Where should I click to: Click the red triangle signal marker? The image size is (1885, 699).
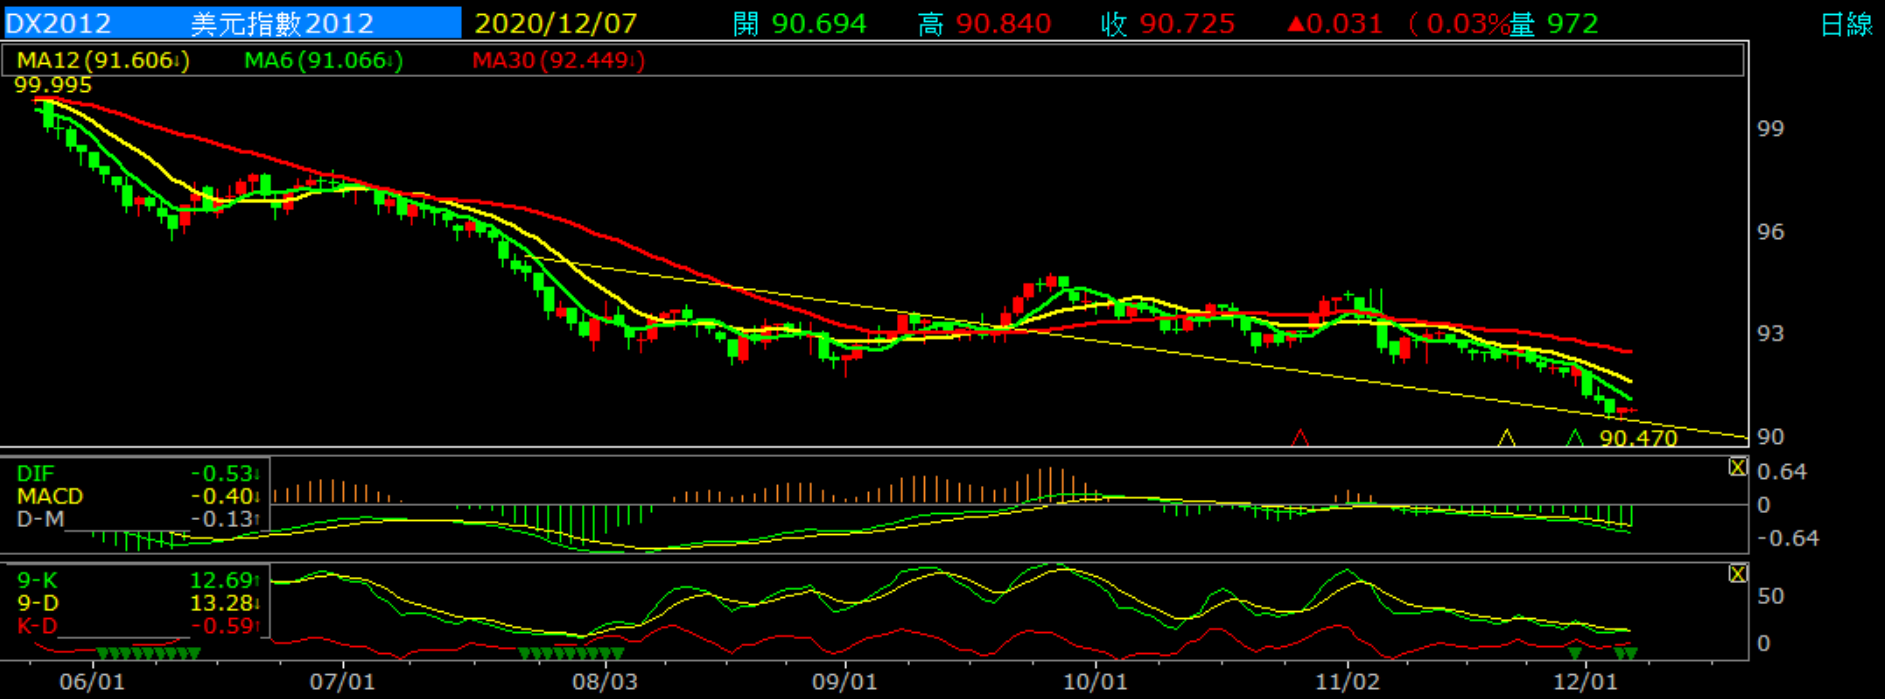pyautogui.click(x=1300, y=437)
